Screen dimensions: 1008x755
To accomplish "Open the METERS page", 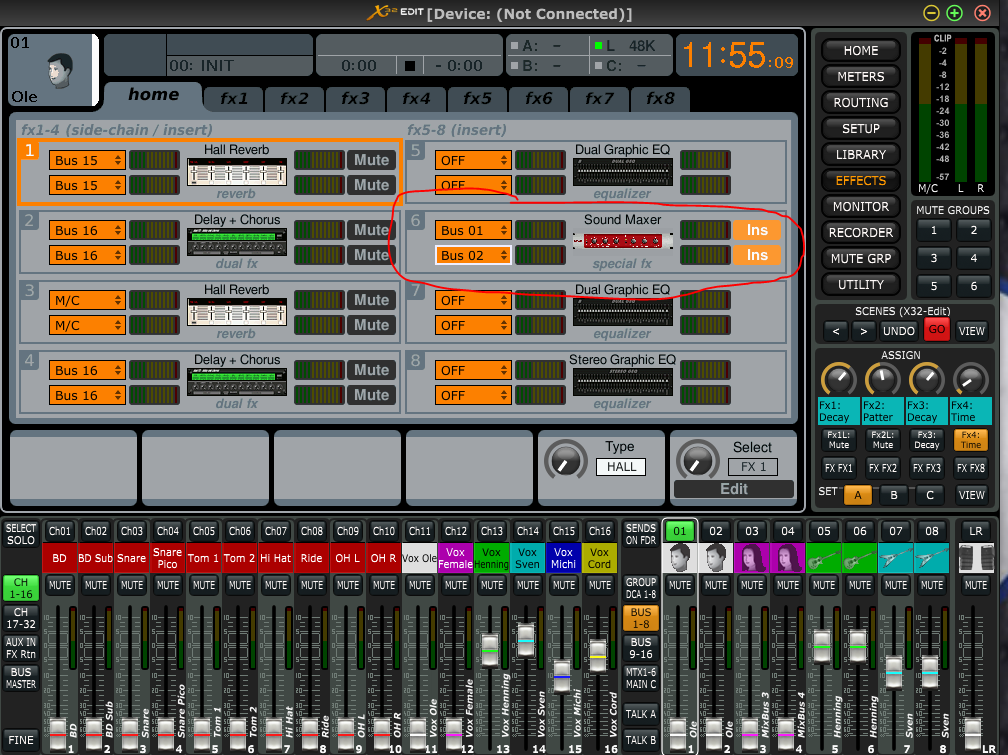I will coord(860,77).
